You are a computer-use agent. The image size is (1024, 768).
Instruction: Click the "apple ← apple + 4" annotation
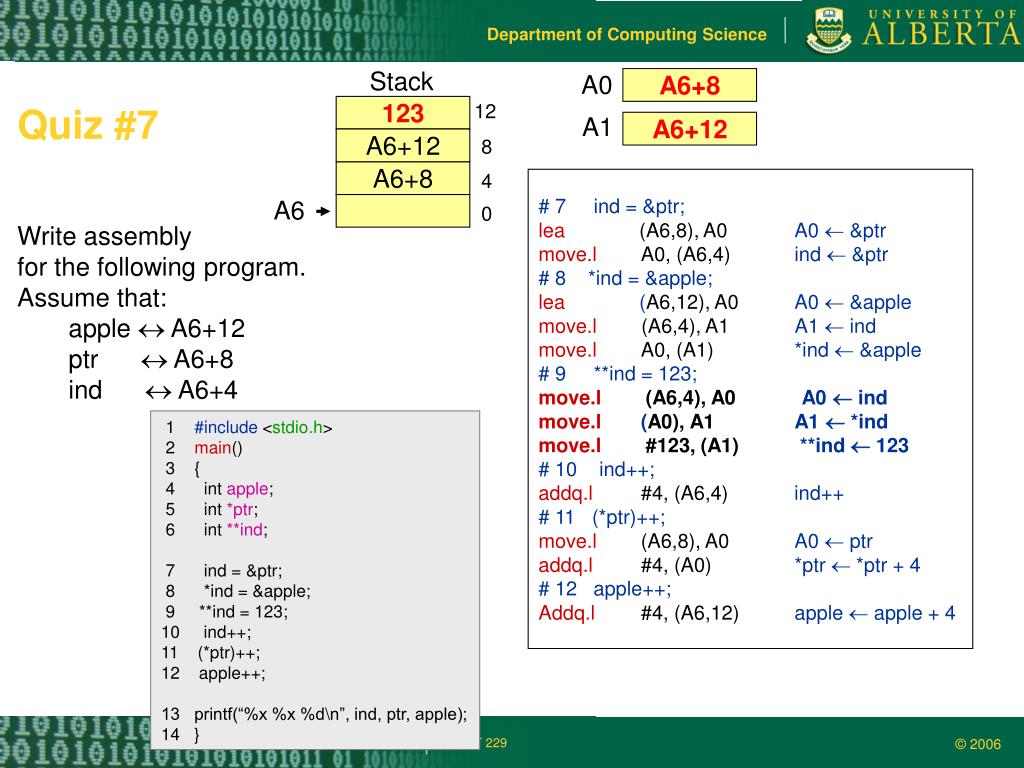874,613
